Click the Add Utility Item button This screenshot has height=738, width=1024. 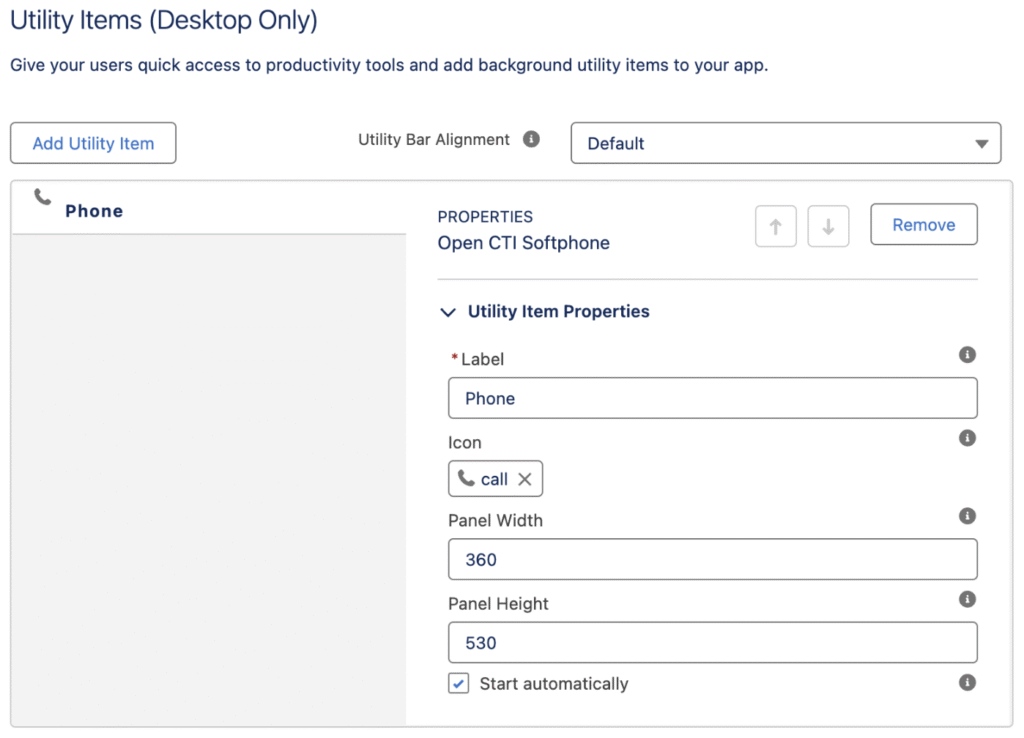pos(93,143)
